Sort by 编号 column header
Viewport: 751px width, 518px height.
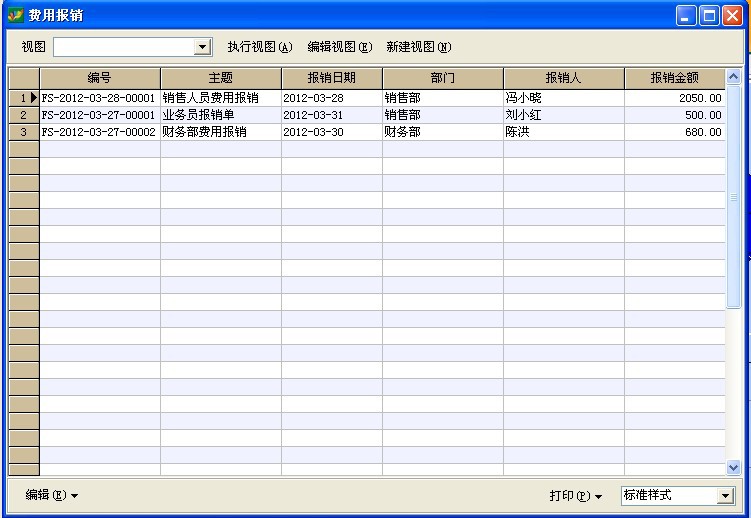pos(100,78)
